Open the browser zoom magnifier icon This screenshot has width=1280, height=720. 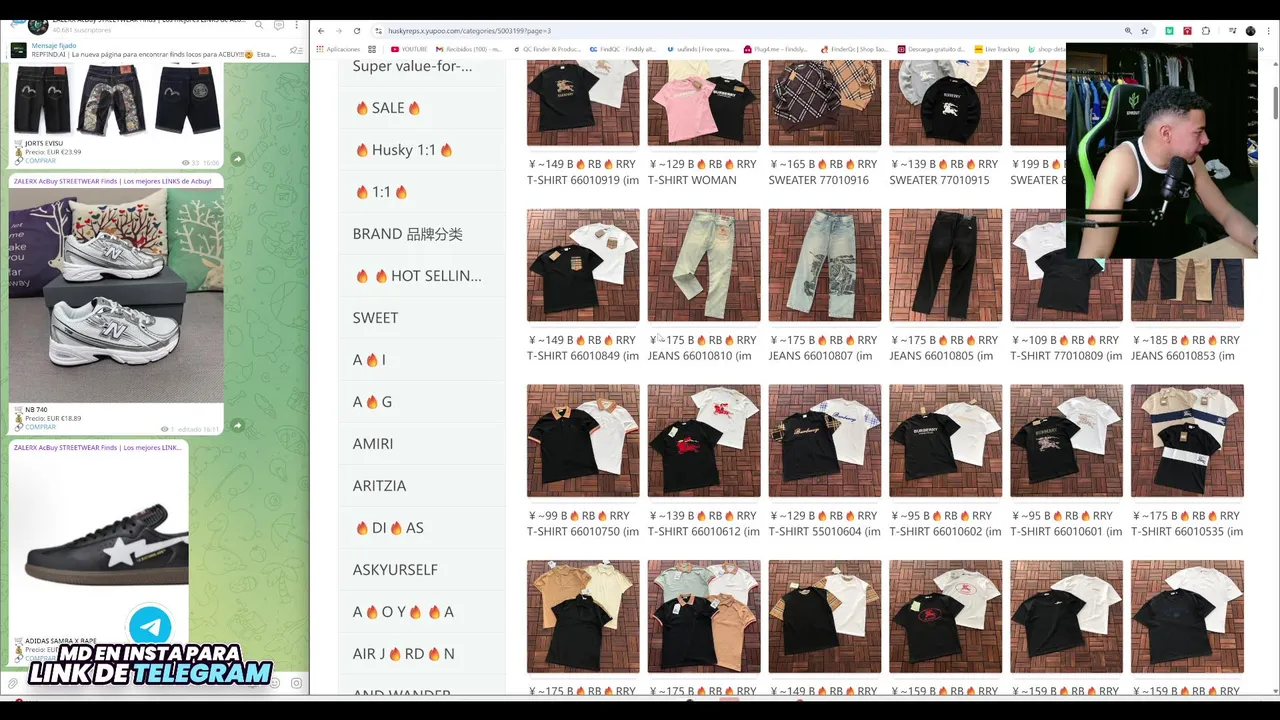click(x=1128, y=31)
